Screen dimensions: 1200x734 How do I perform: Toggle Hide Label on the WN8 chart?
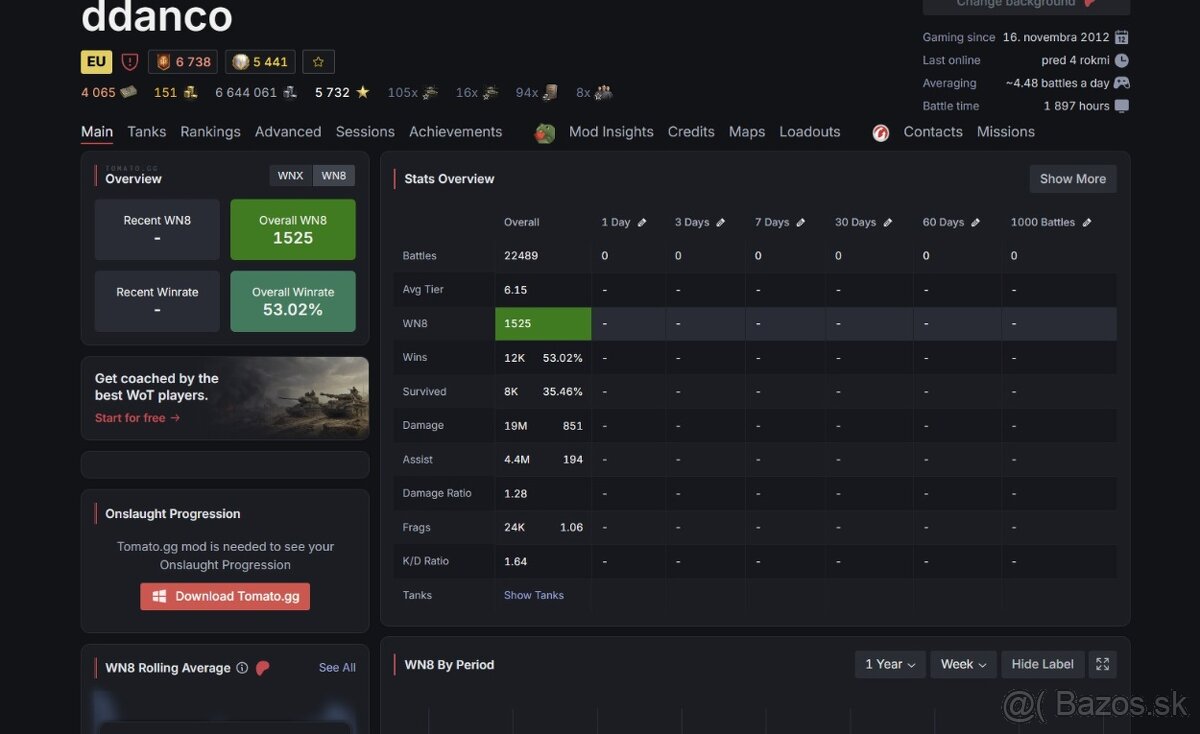click(1042, 664)
